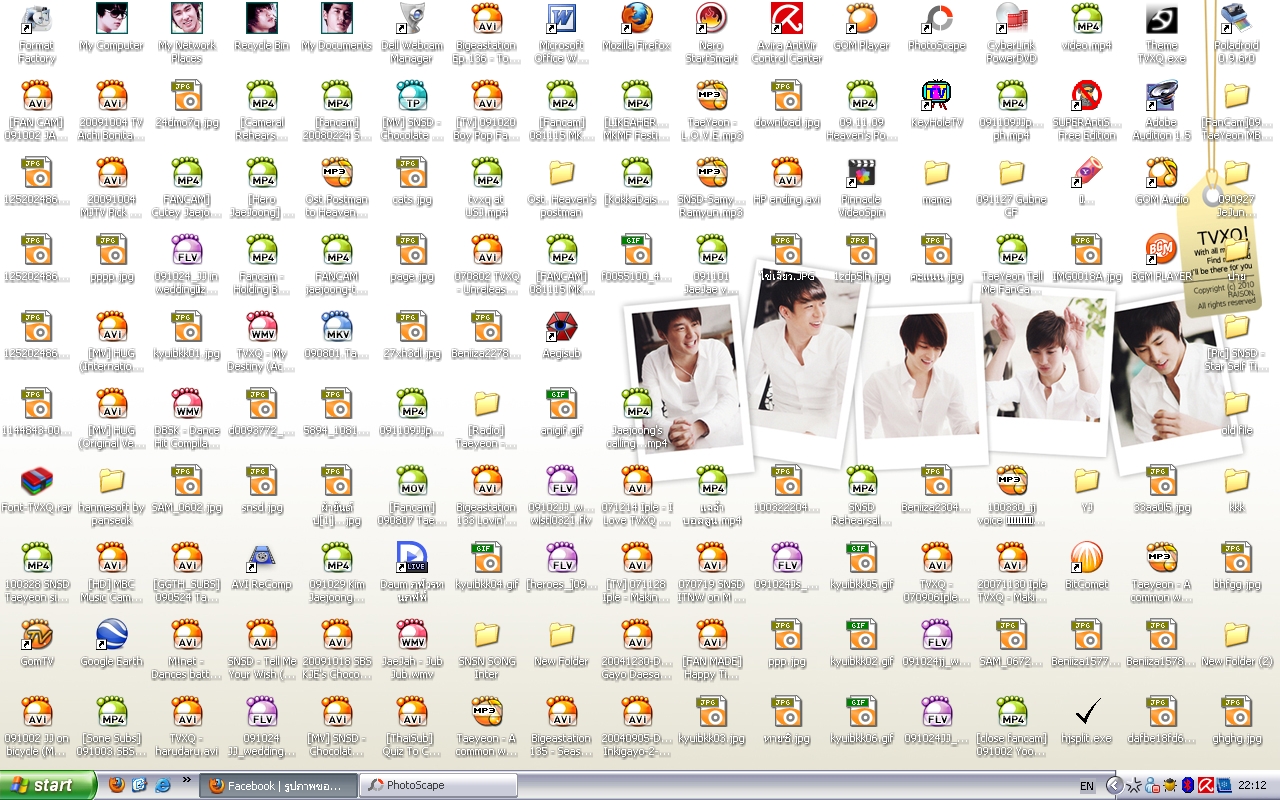Launch Pinnacle VideoSpin

(x=862, y=172)
